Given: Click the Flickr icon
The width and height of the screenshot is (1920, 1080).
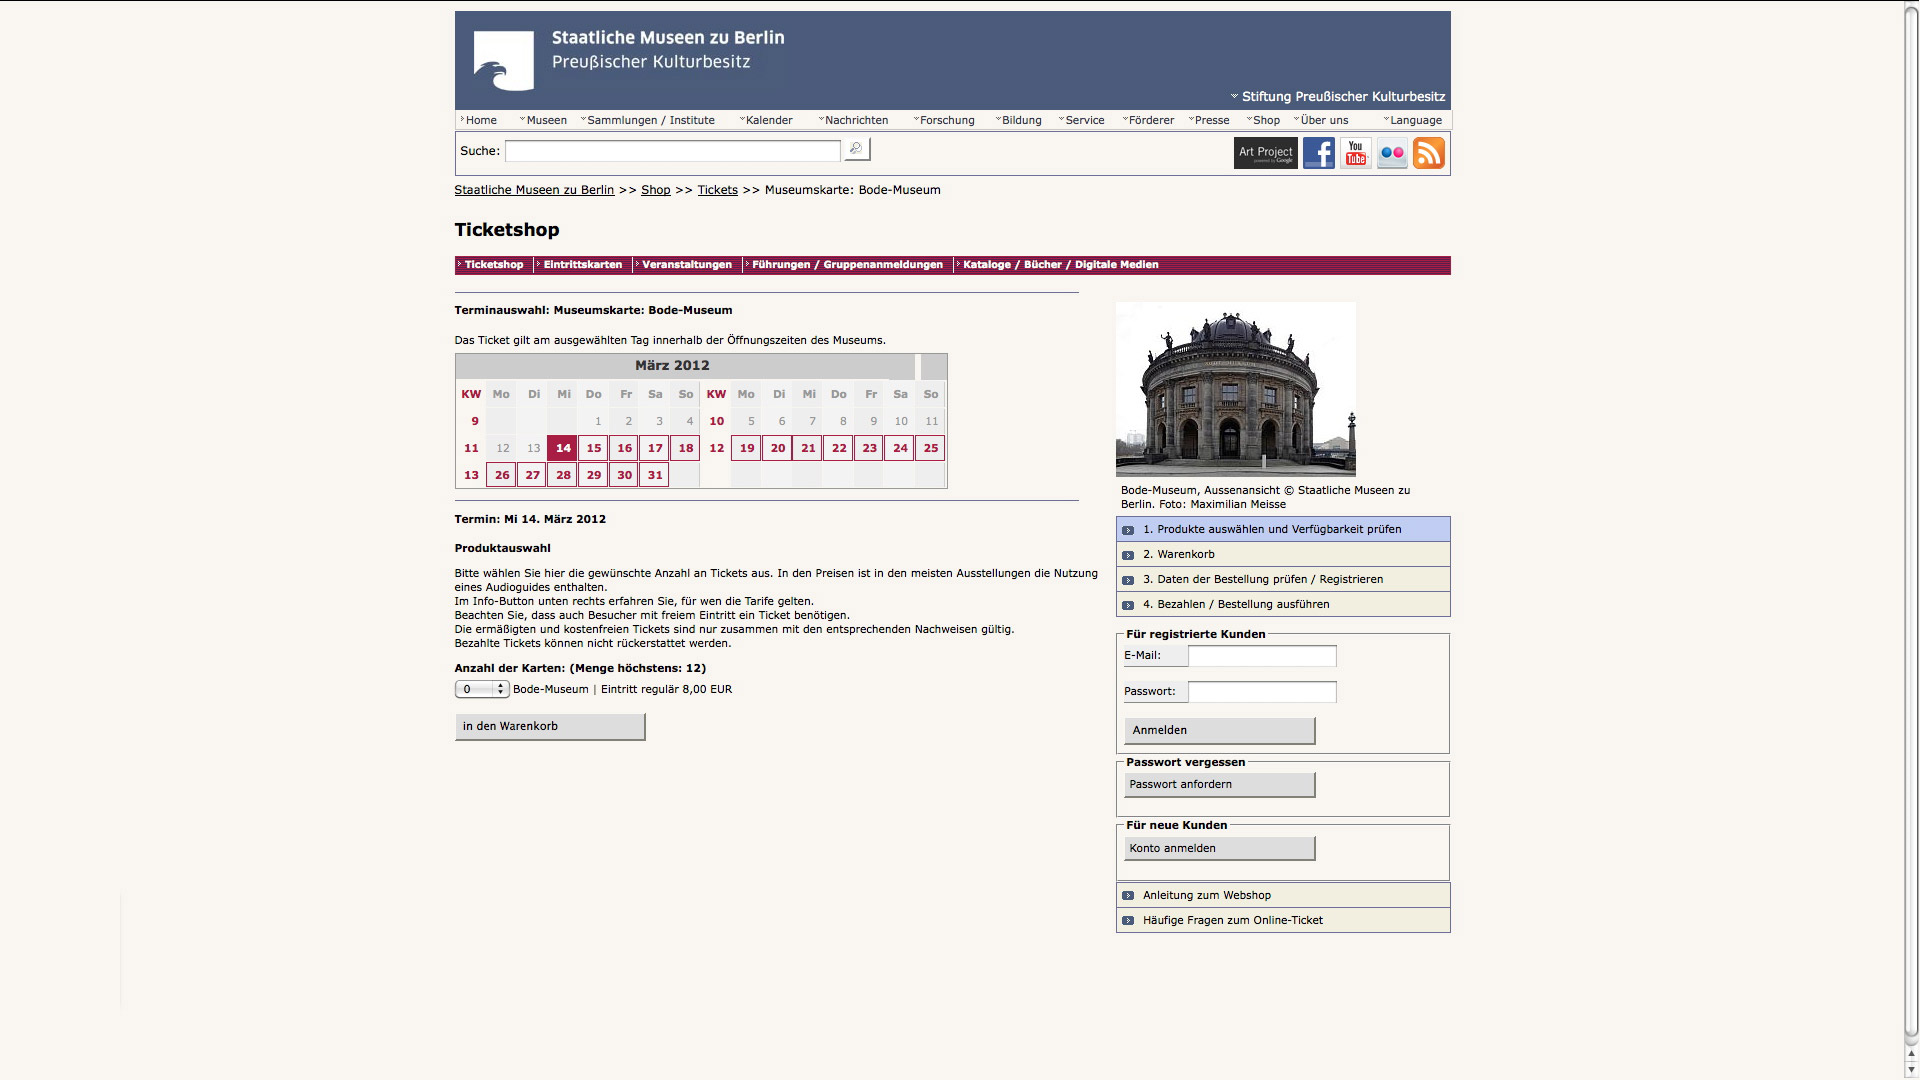Looking at the screenshot, I should 1392,153.
